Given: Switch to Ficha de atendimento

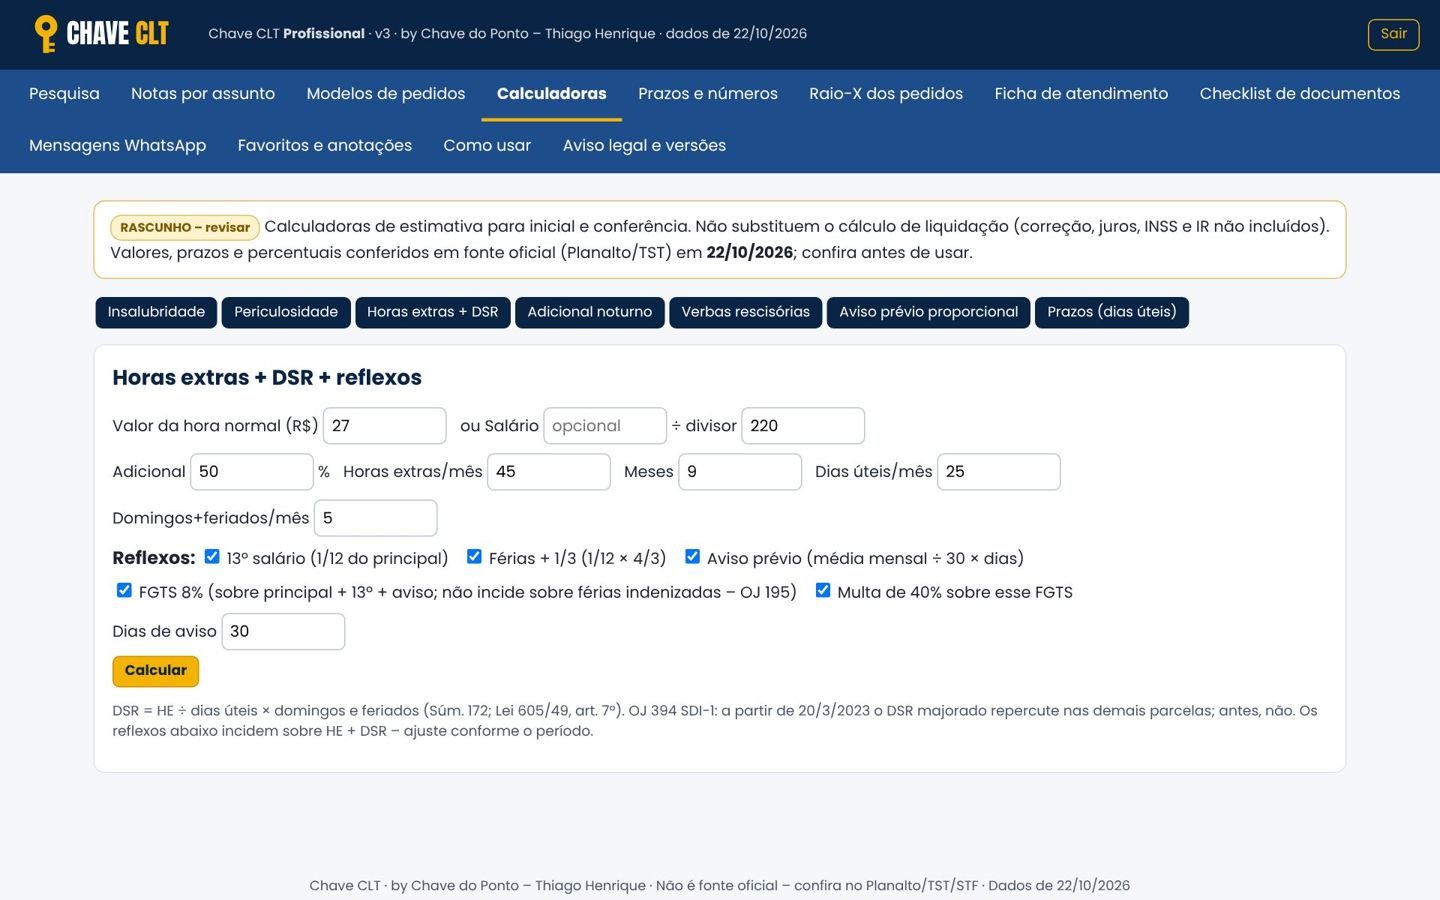Looking at the screenshot, I should click(x=1081, y=94).
